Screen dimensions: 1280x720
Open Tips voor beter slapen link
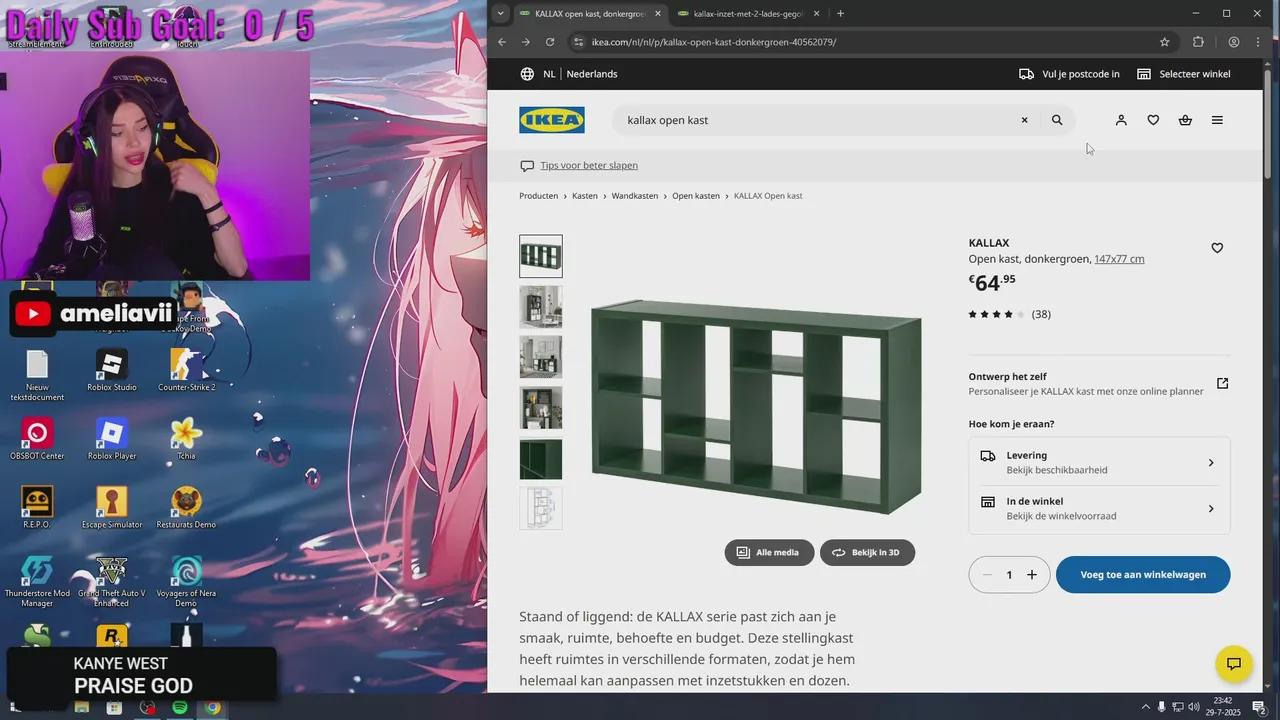(x=589, y=166)
